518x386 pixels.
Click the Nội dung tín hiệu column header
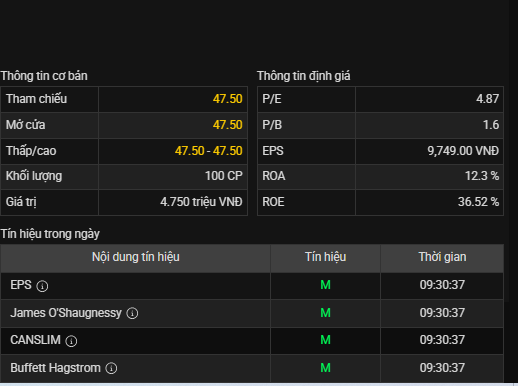coord(136,257)
